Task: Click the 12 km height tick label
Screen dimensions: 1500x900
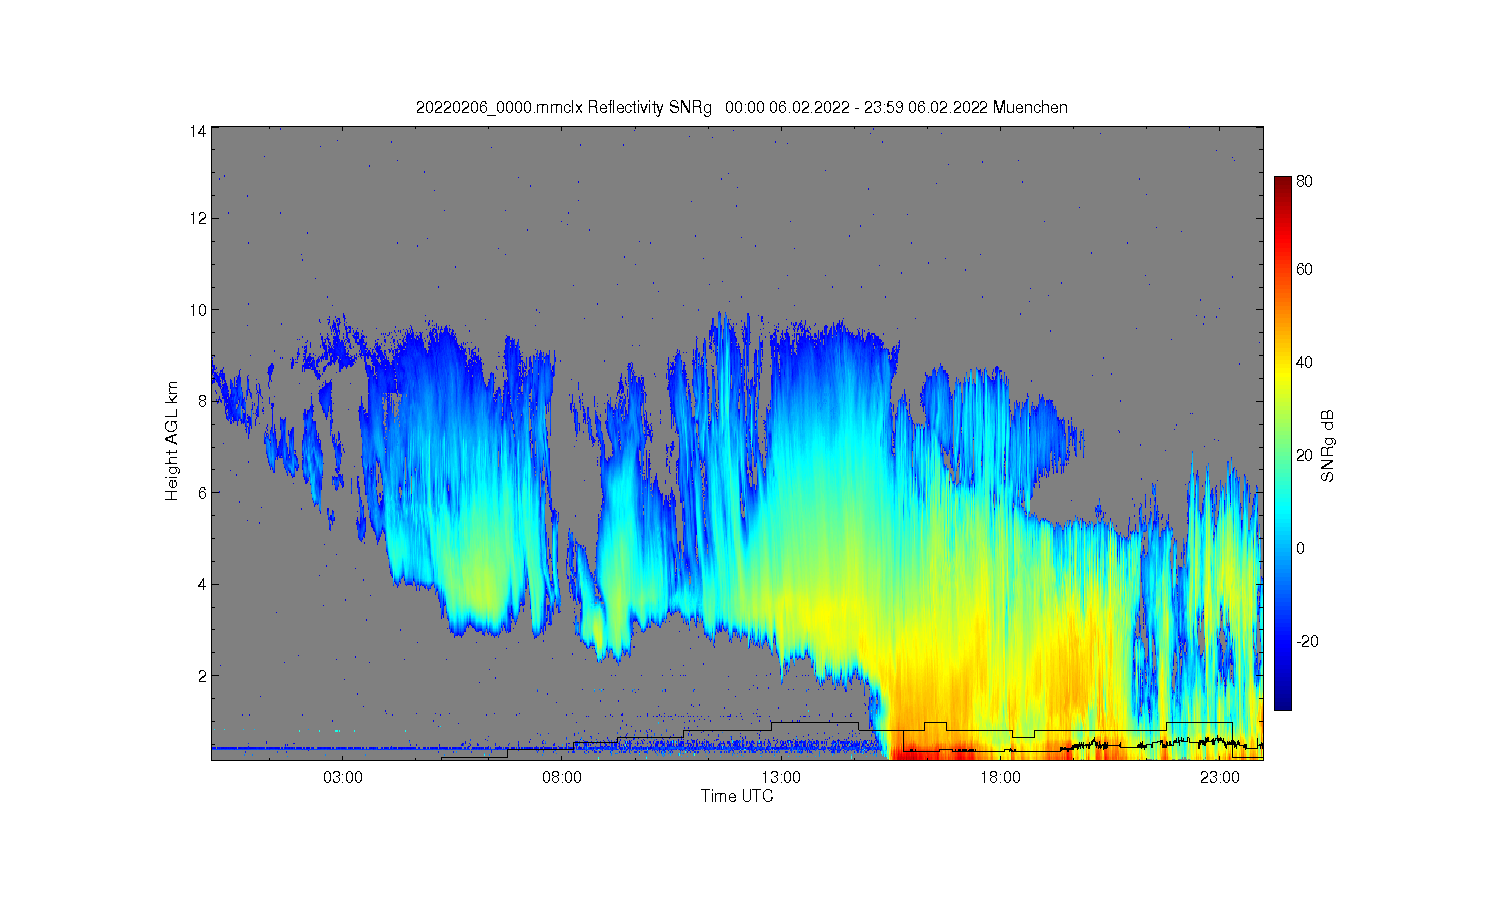Action: pyautogui.click(x=198, y=218)
